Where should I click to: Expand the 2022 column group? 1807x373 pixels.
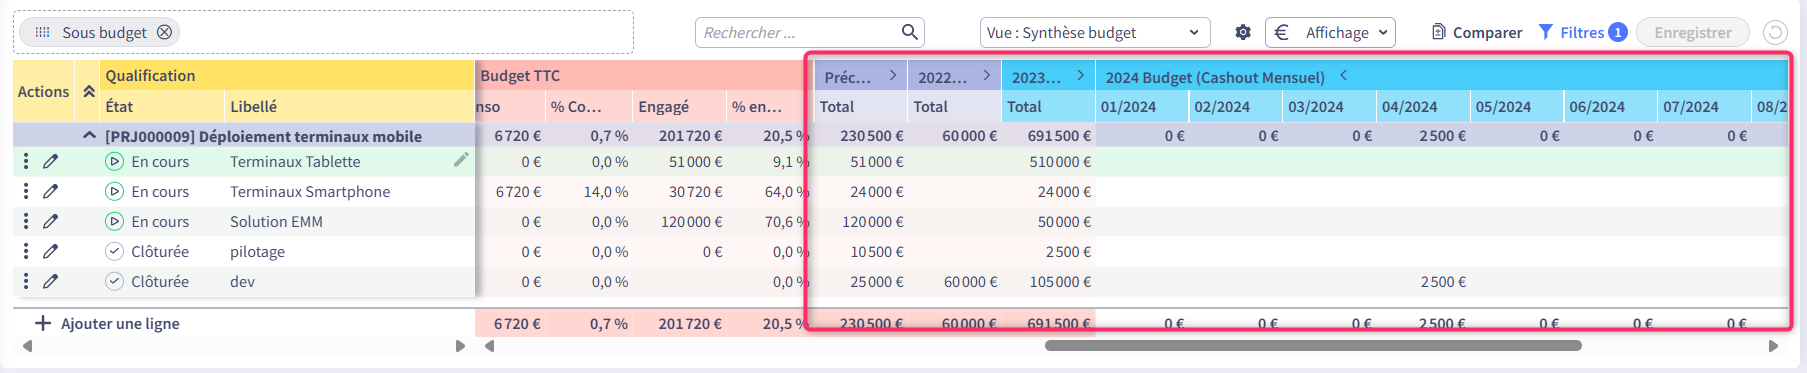pos(987,75)
